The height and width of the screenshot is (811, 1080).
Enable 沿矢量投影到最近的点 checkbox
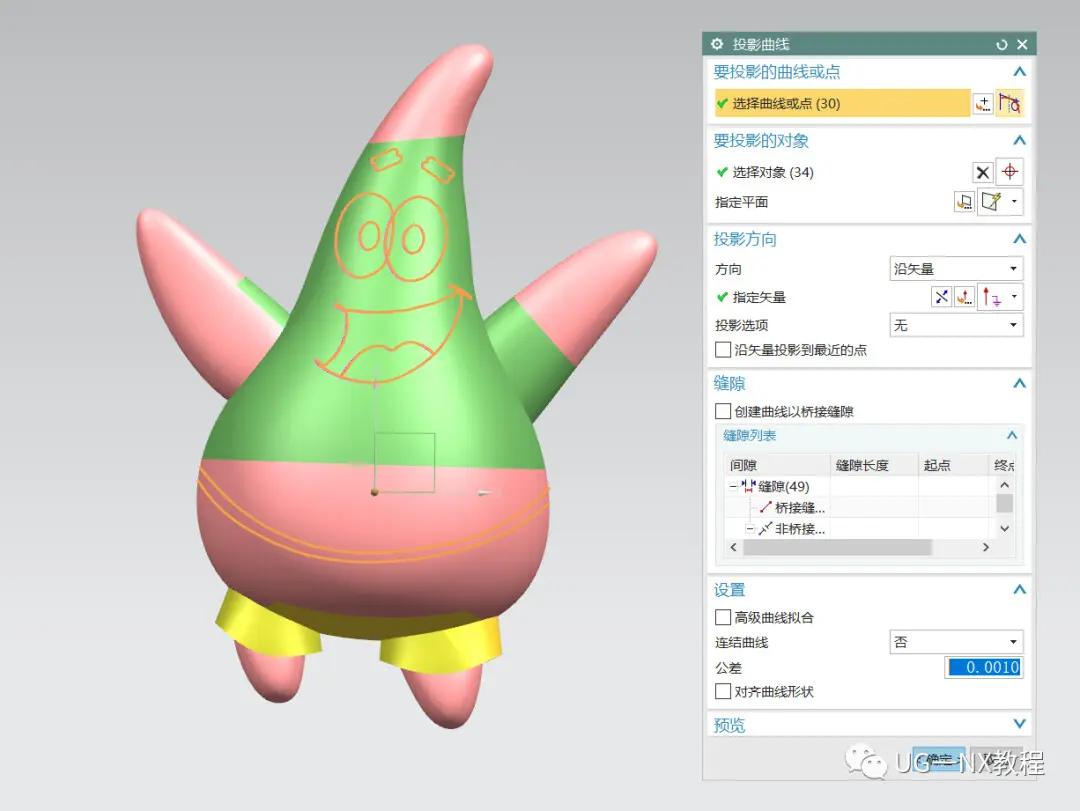tap(723, 350)
